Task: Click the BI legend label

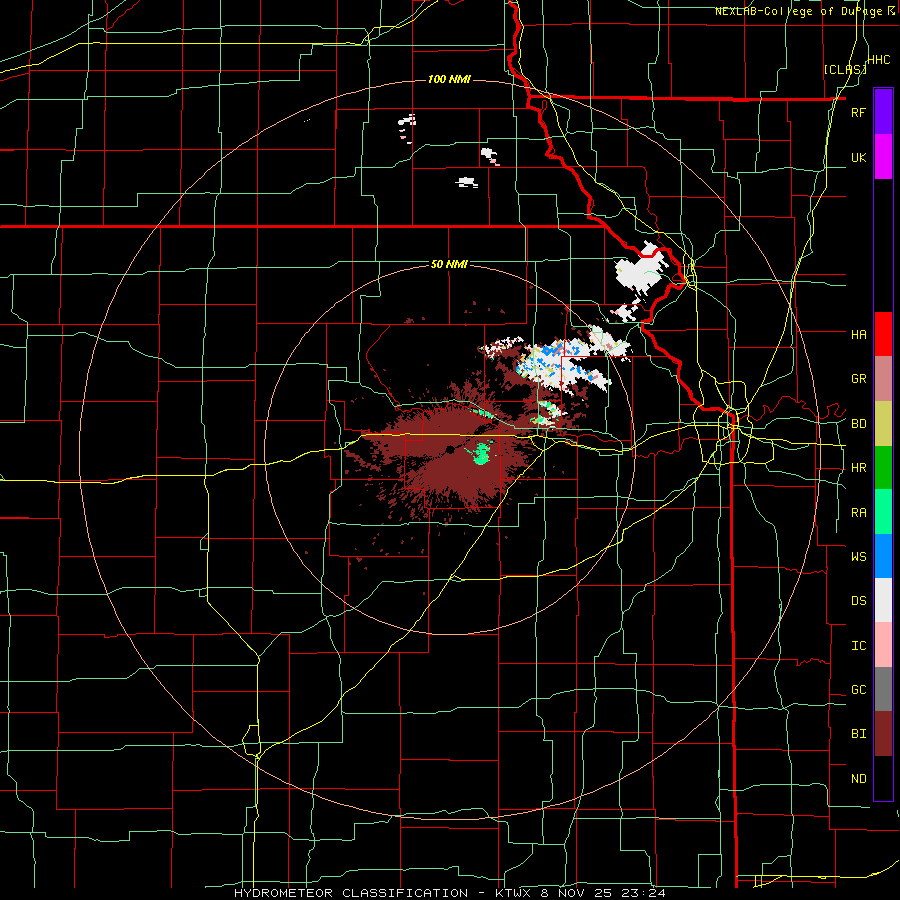Action: pos(858,734)
